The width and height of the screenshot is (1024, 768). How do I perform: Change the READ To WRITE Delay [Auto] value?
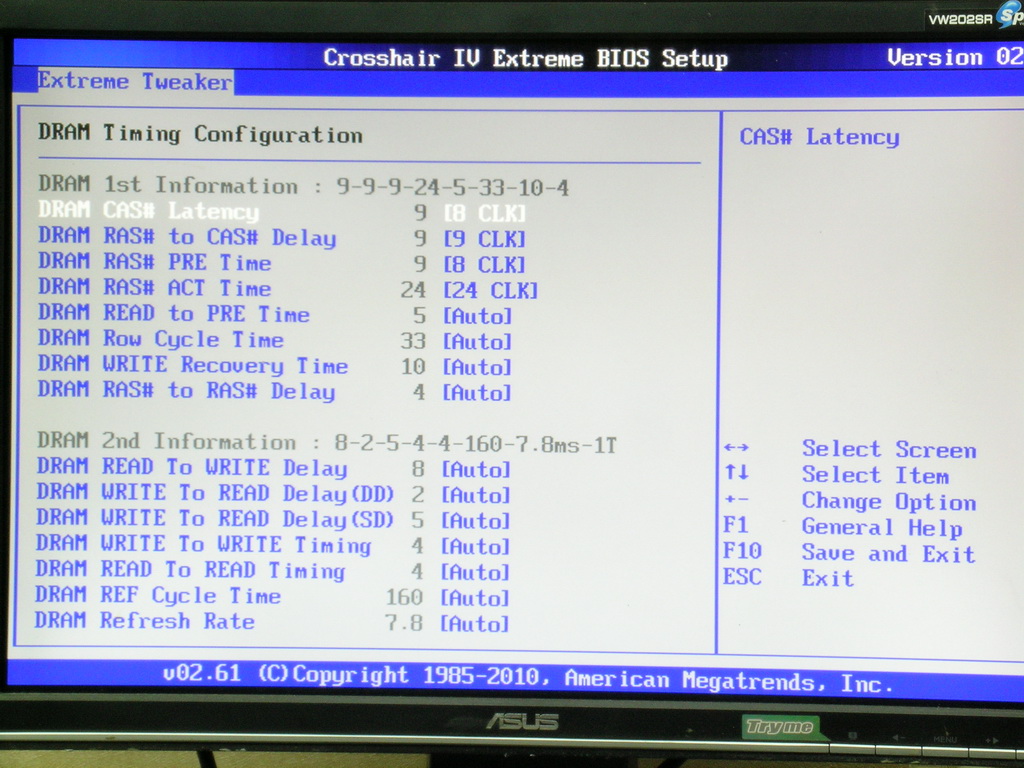(476, 470)
